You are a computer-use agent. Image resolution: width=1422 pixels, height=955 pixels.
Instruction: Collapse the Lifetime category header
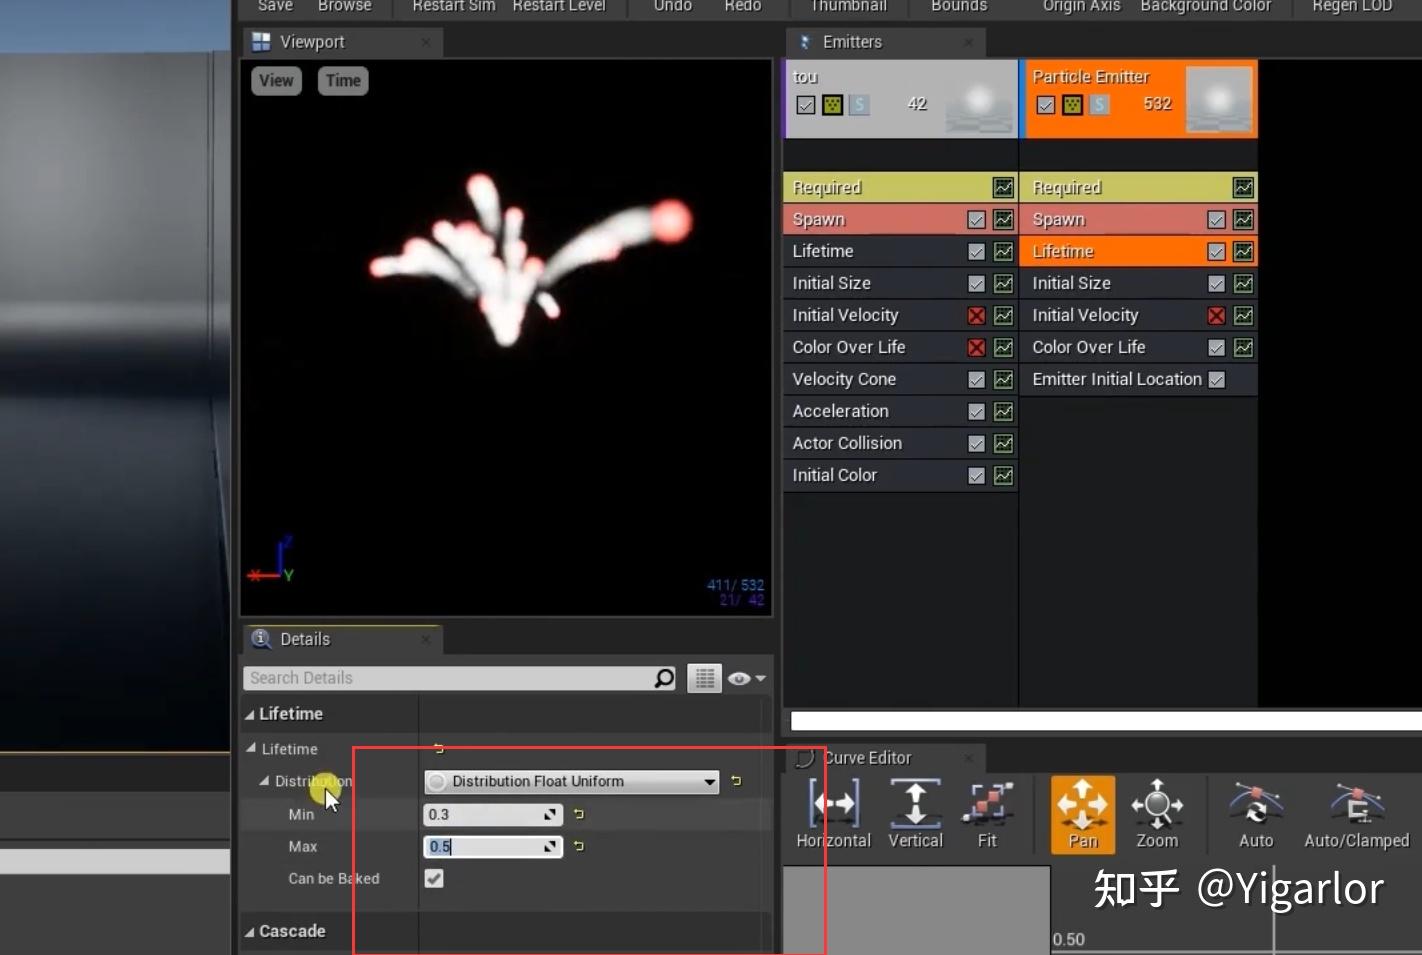pos(250,714)
